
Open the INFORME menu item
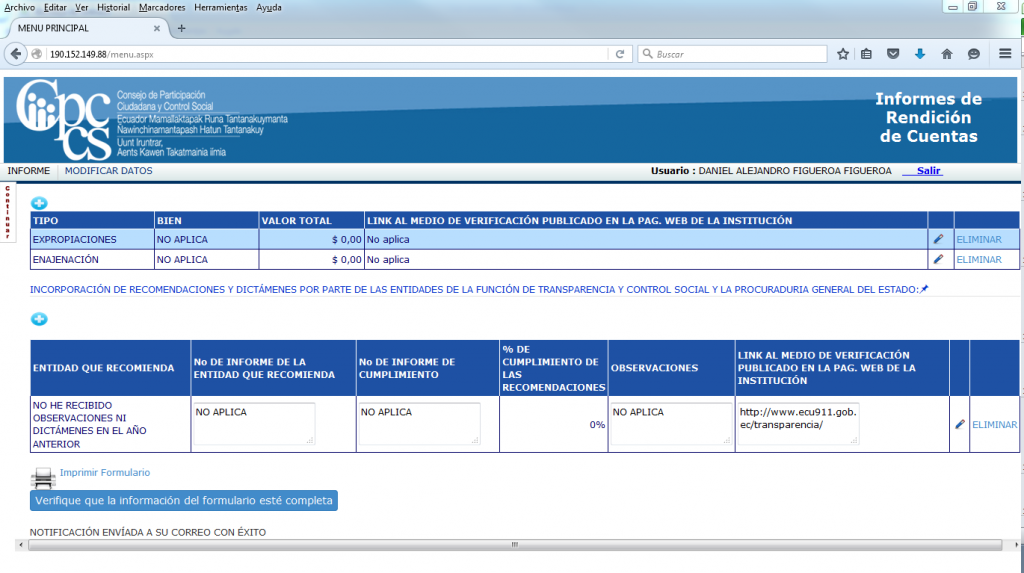point(28,171)
